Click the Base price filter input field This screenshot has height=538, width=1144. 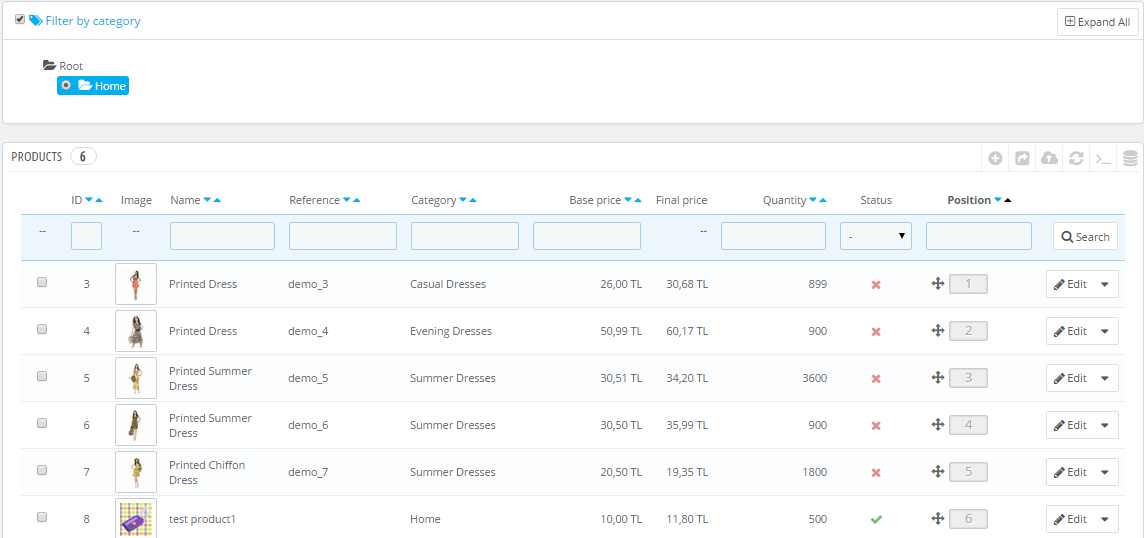point(587,237)
